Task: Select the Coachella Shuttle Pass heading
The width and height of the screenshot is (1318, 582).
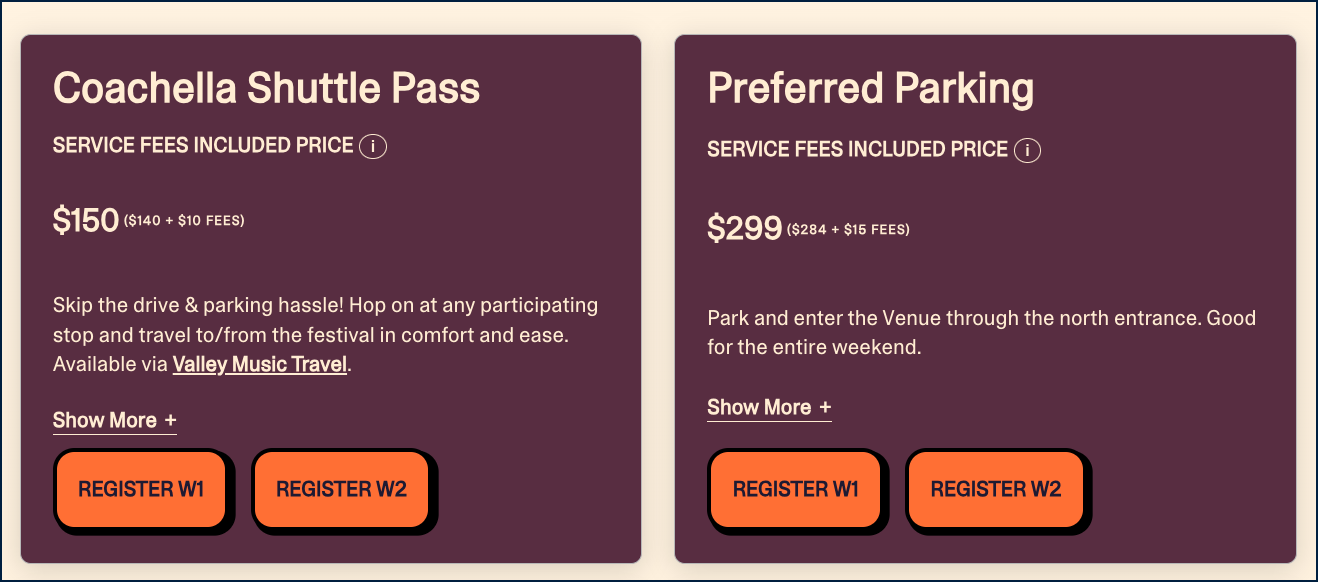Action: pyautogui.click(x=267, y=88)
